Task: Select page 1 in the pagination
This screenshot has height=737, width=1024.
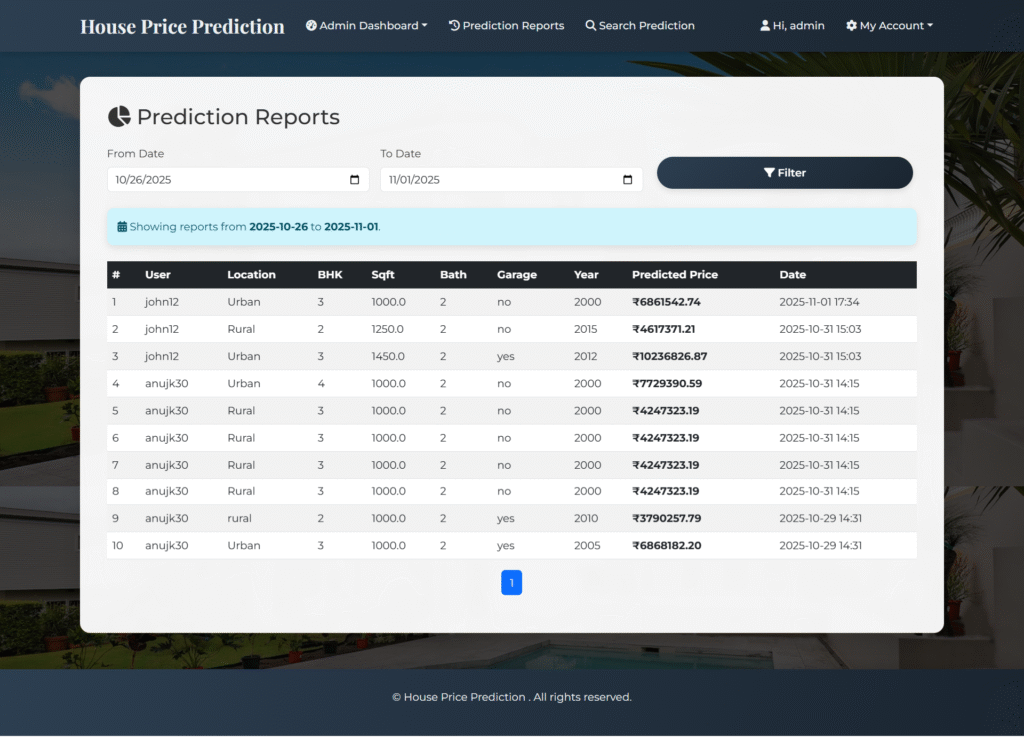Action: 511,582
